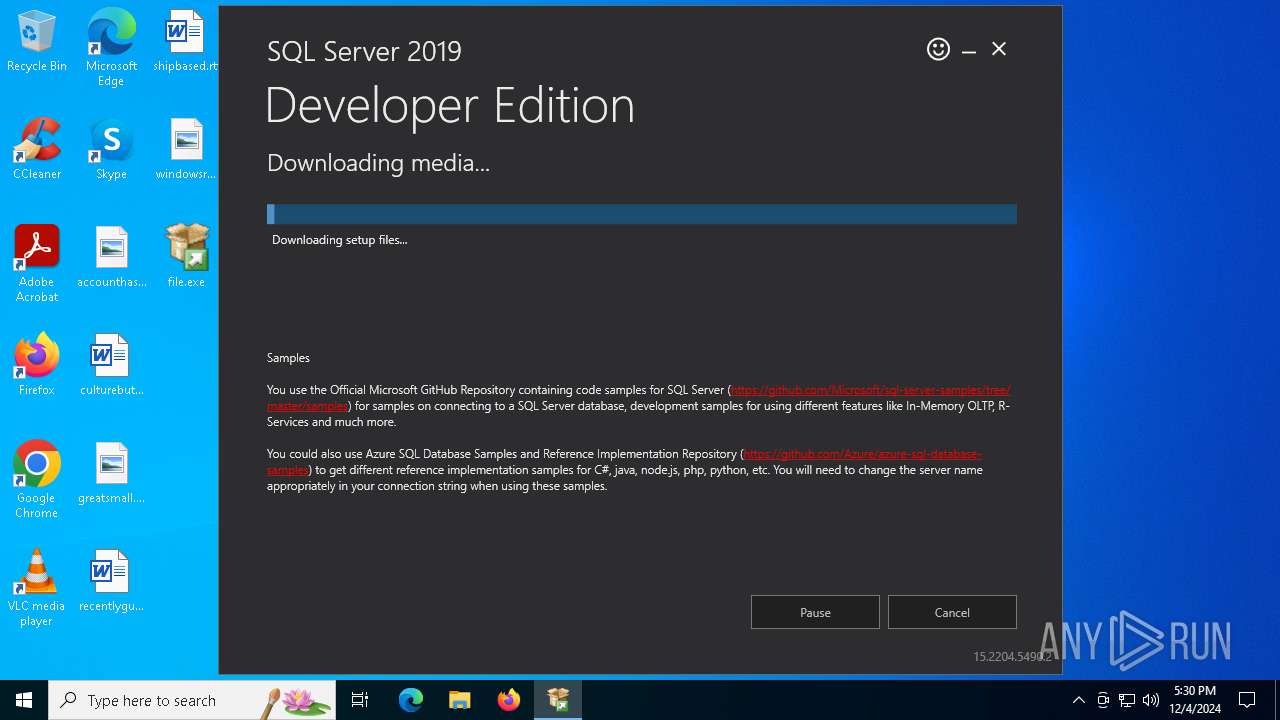Viewport: 1280px width, 720px height.
Task: Open the volume control tray icon
Action: click(1151, 700)
